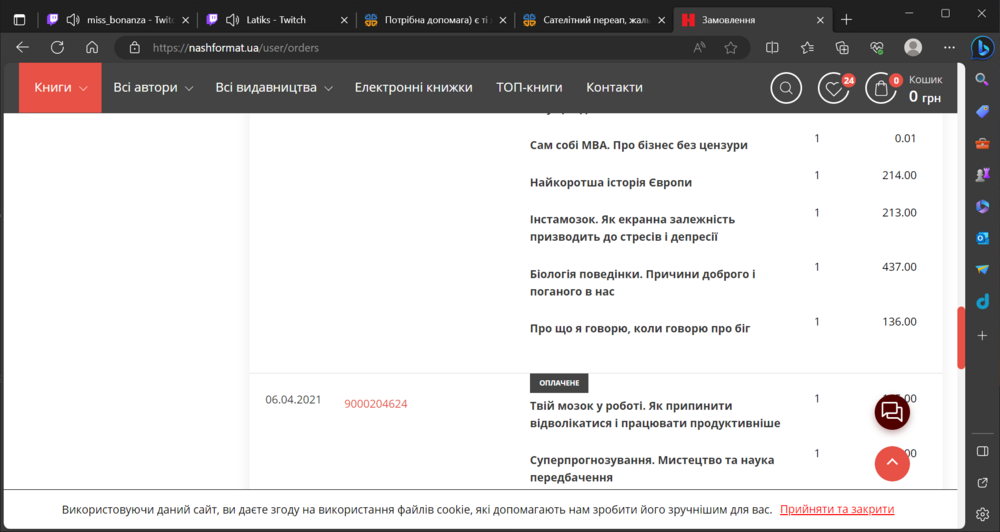
Task: Open Контакти menu item
Action: (x=614, y=87)
